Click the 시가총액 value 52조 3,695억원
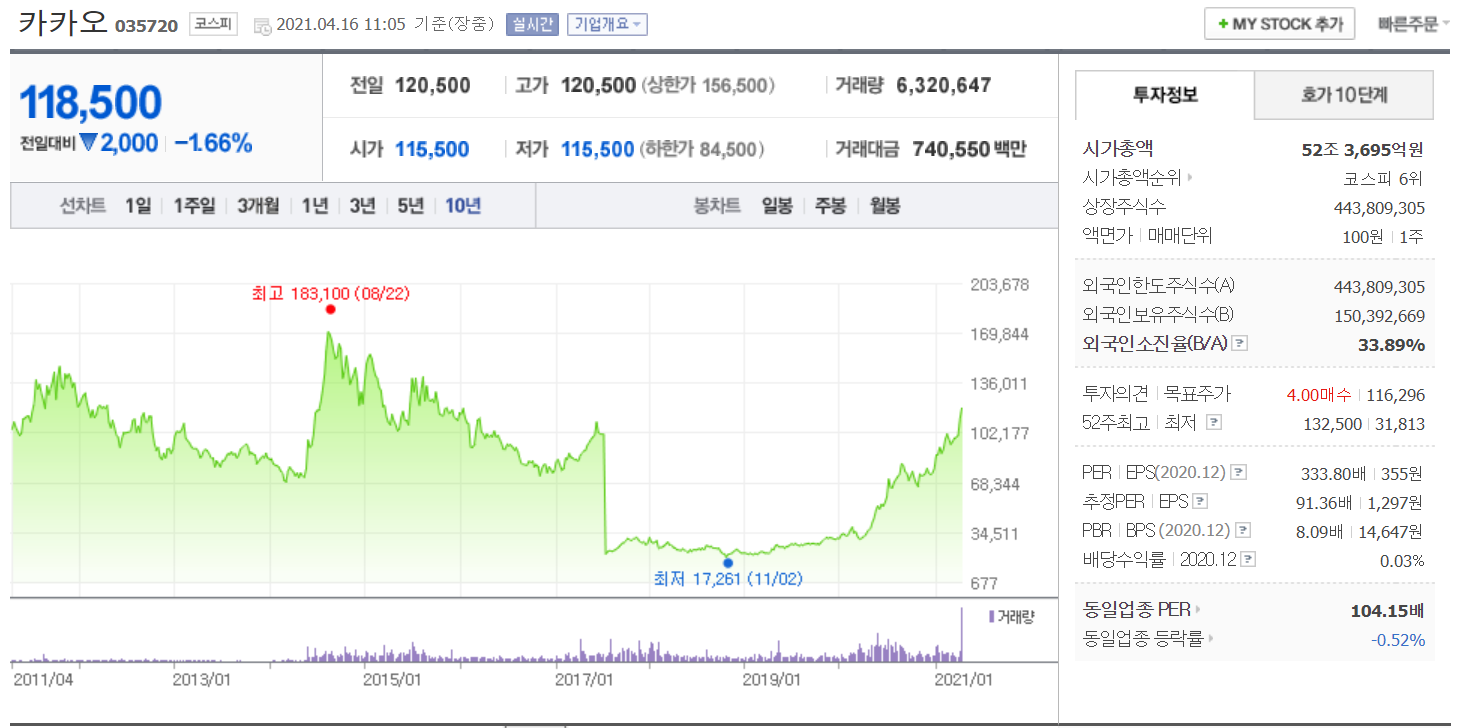Viewport: 1461px width, 728px height. click(x=1363, y=150)
